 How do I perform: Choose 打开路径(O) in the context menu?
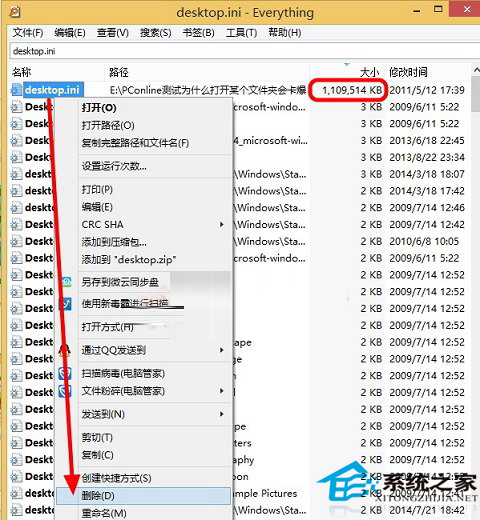tap(108, 125)
